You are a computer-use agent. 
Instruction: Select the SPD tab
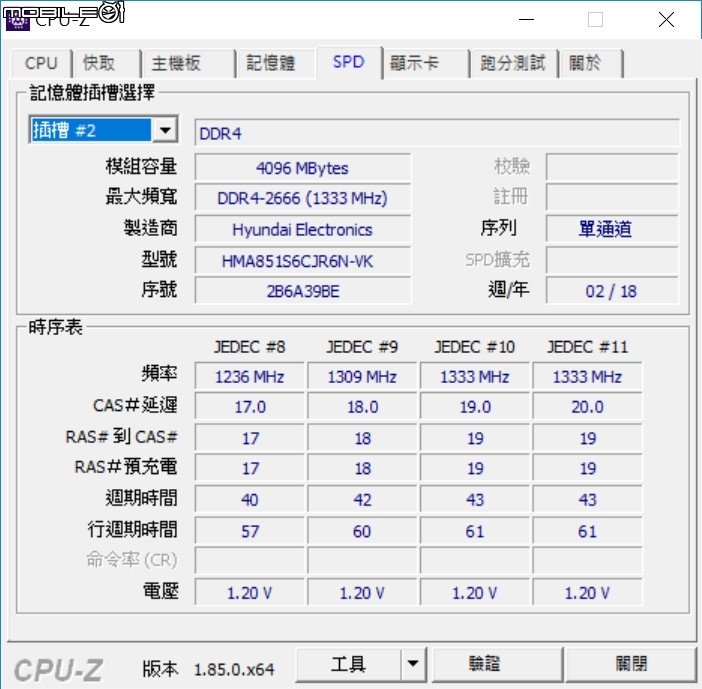coord(349,62)
